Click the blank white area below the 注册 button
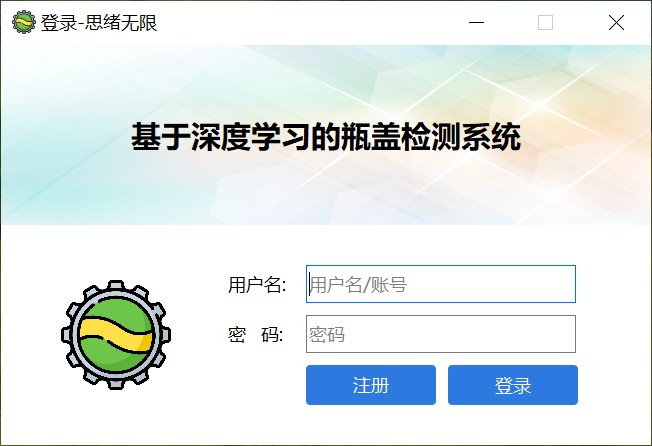Screen dimensions: 652x446 click(x=371, y=424)
